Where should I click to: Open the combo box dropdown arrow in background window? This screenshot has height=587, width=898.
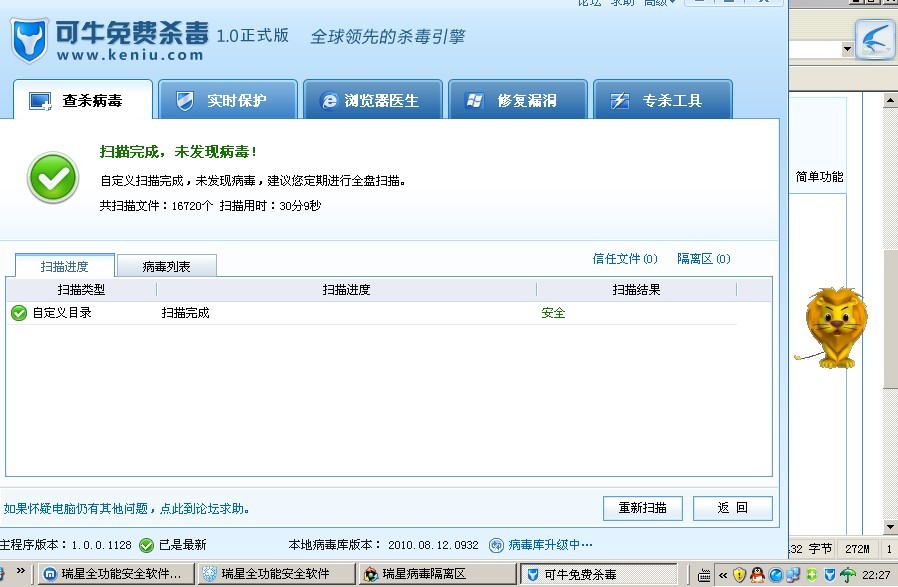point(848,49)
